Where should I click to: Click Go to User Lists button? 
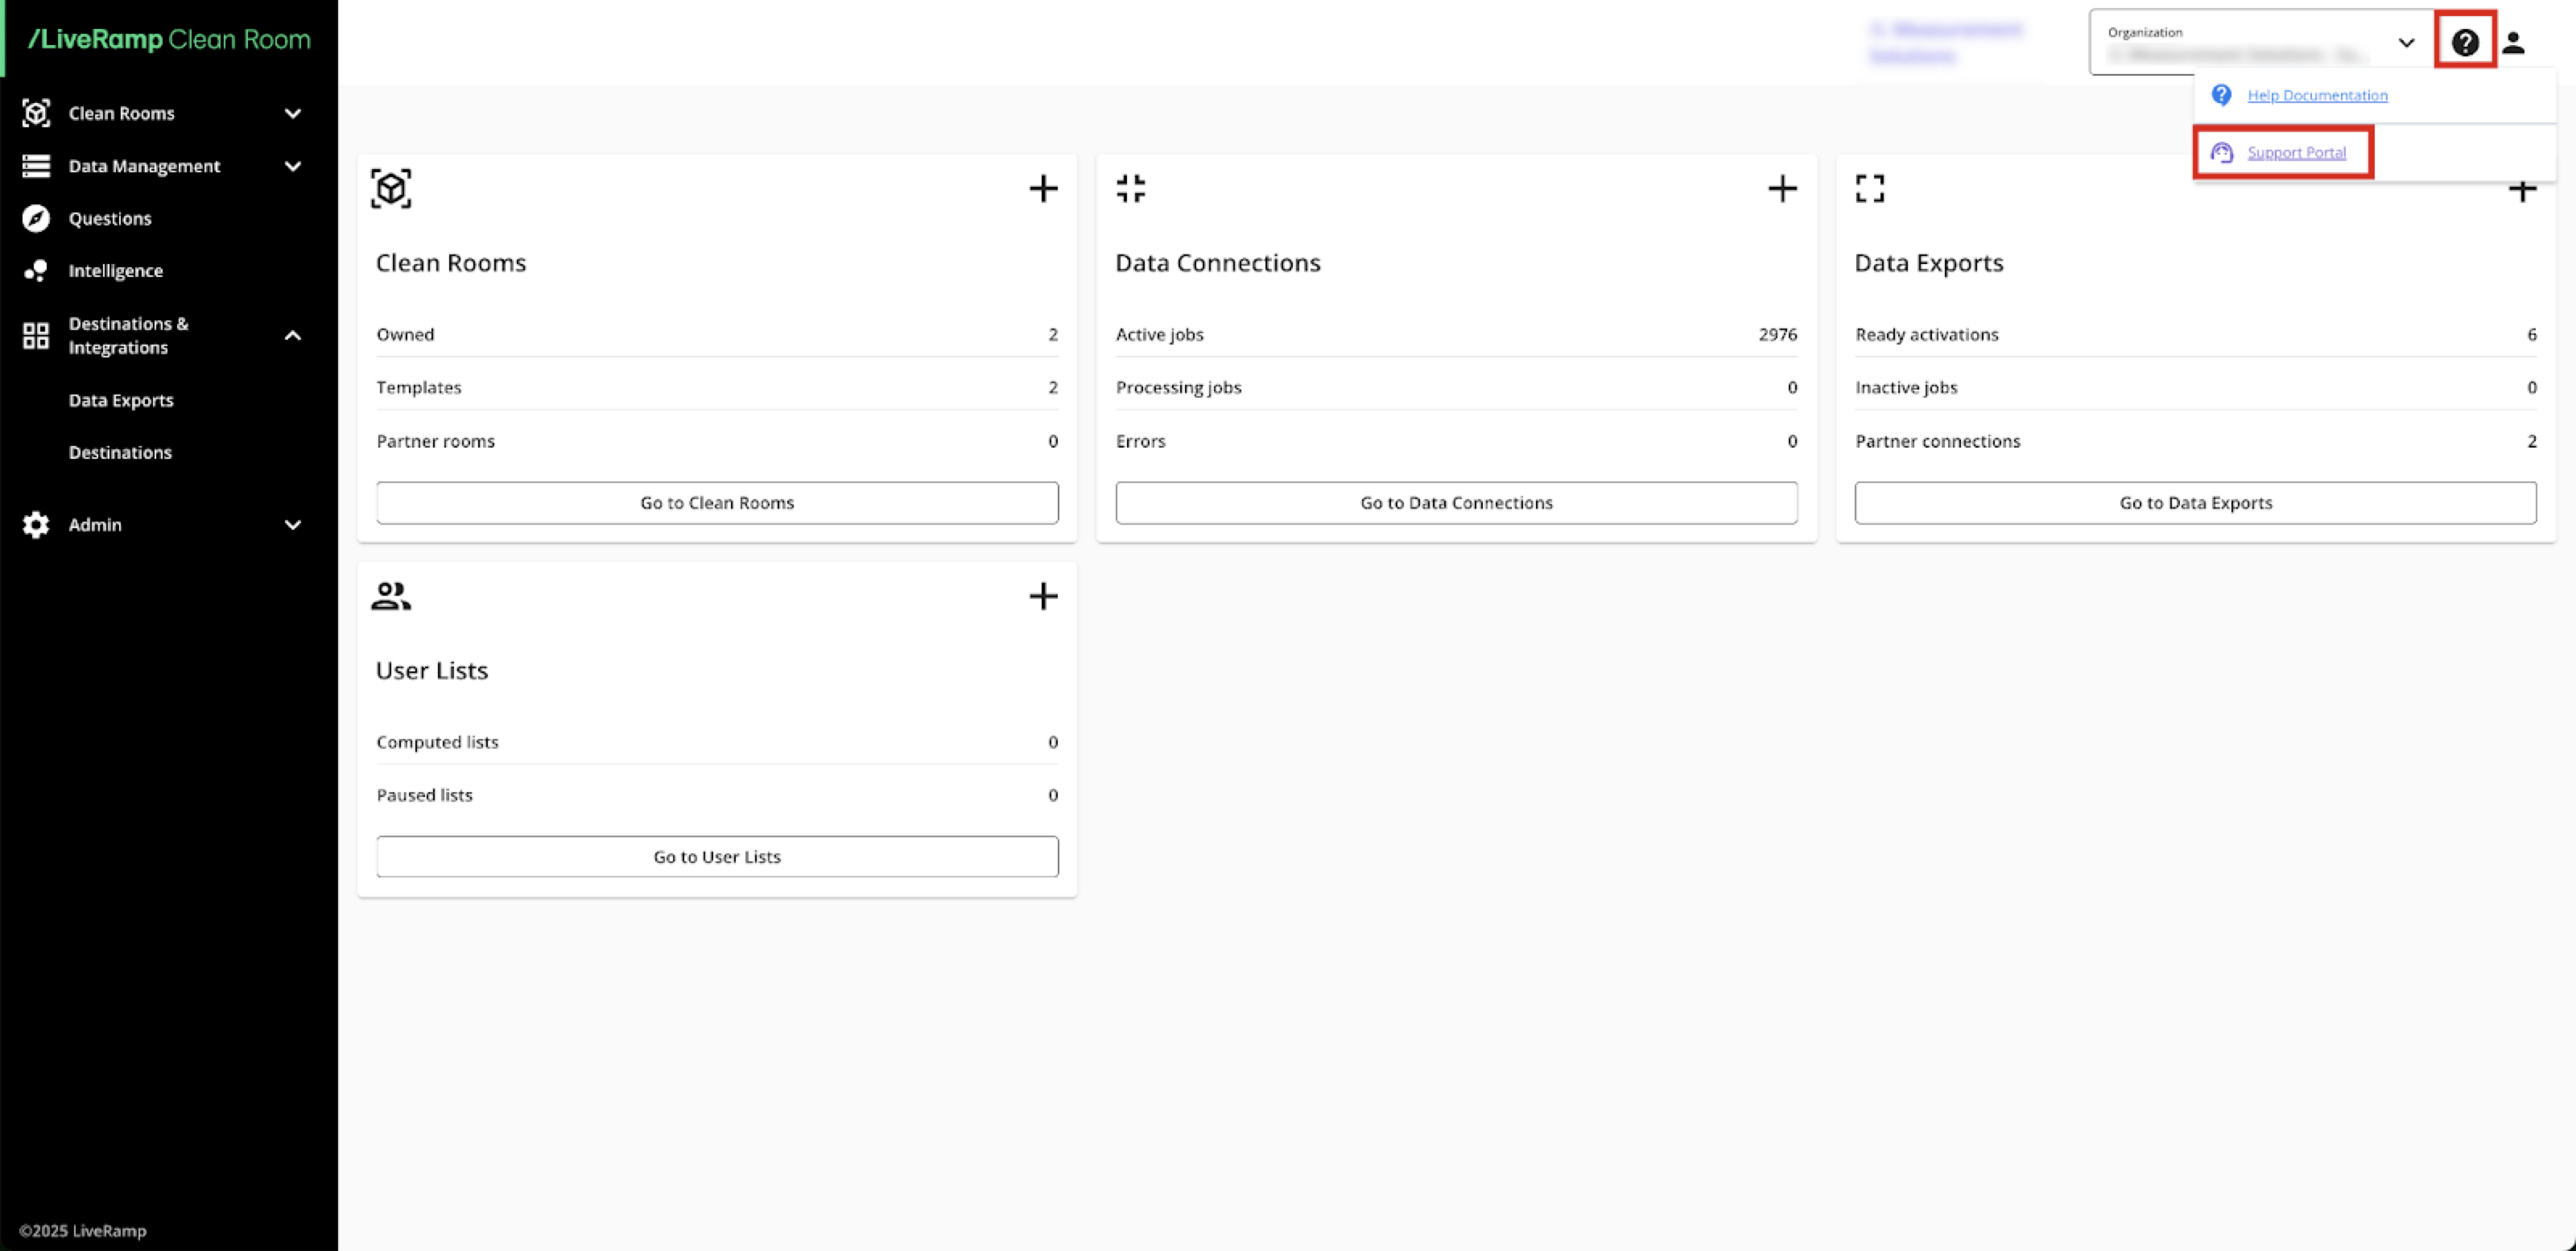717,856
